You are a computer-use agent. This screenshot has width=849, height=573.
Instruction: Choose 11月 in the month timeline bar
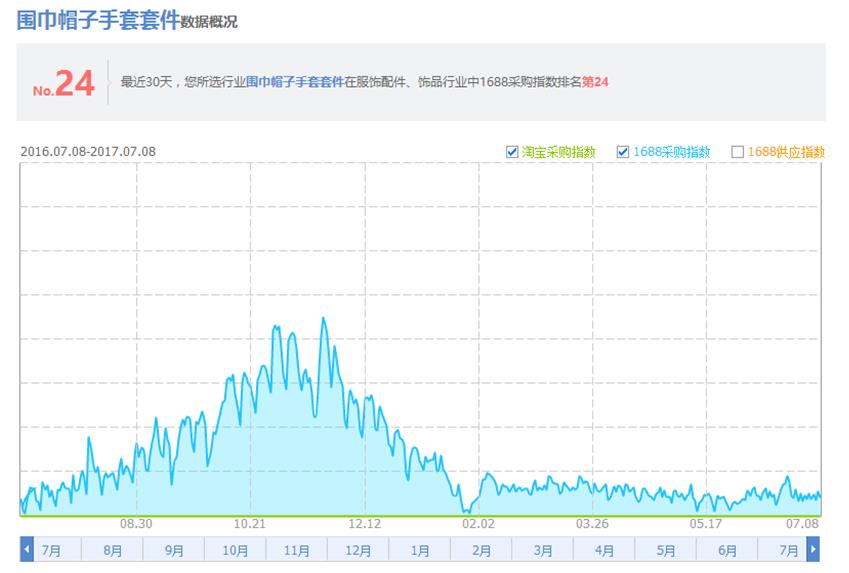pyautogui.click(x=297, y=550)
